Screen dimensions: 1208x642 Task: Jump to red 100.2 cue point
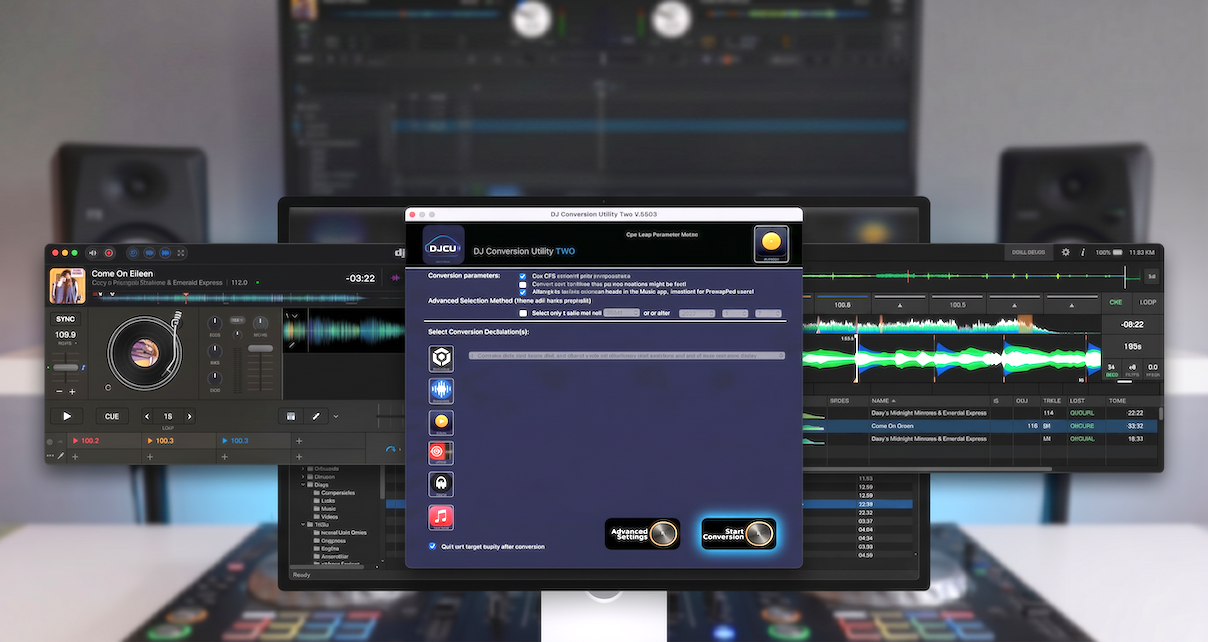[x=104, y=440]
